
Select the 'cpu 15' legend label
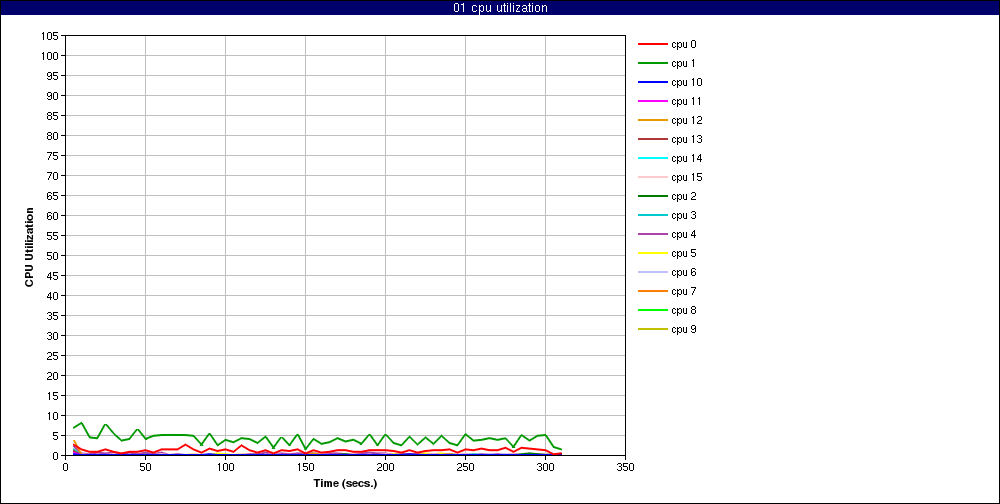(x=687, y=177)
